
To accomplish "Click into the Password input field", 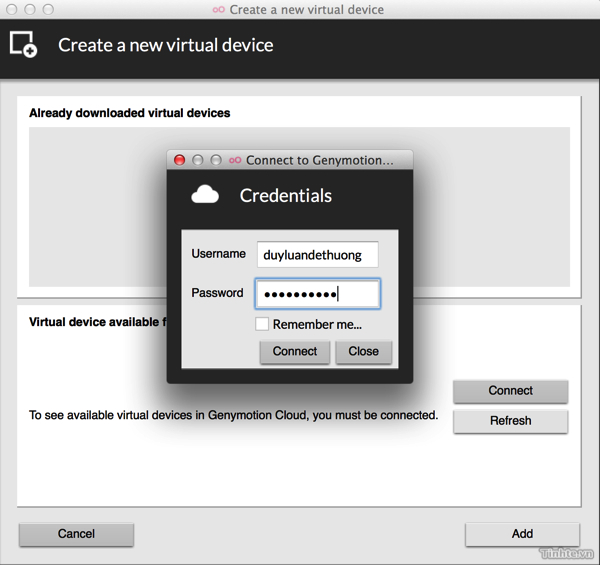I will pos(318,294).
